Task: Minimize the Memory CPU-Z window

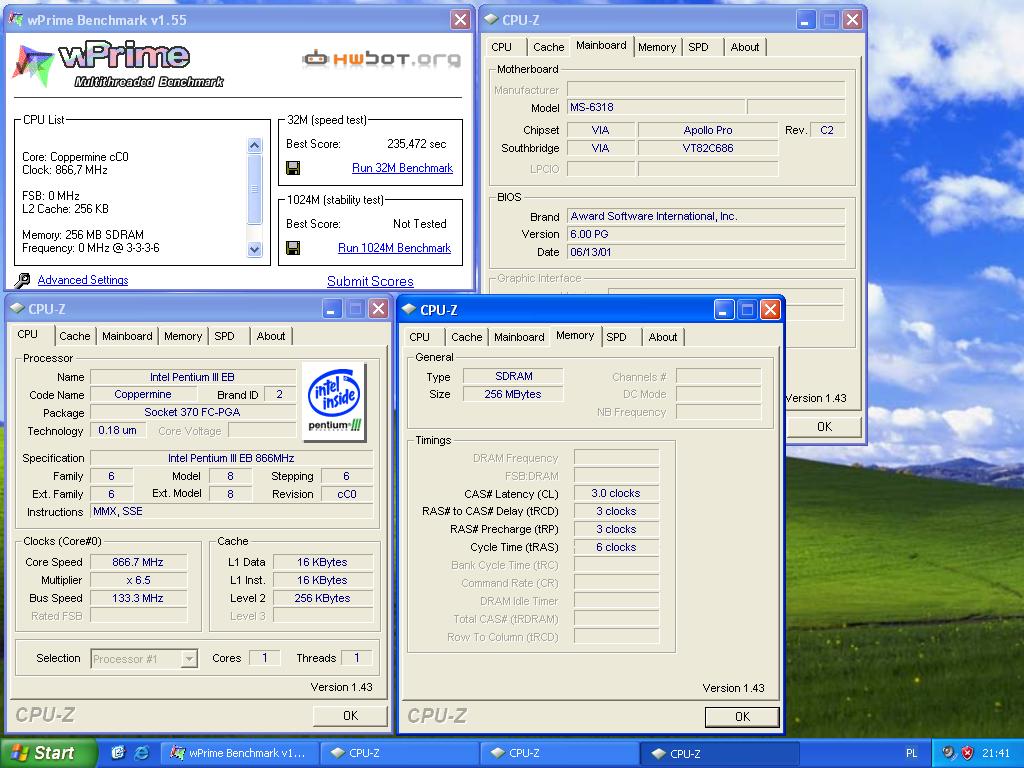Action: (x=723, y=310)
